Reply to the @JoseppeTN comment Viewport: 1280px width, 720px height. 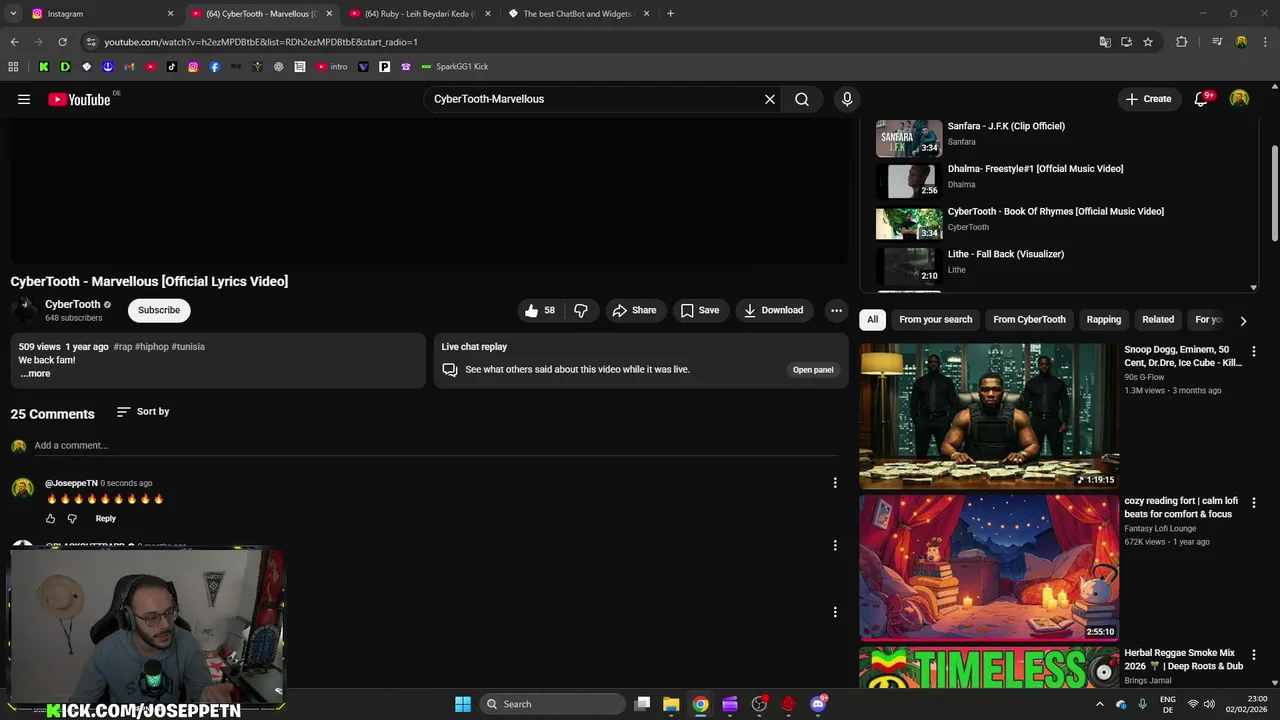pos(105,519)
